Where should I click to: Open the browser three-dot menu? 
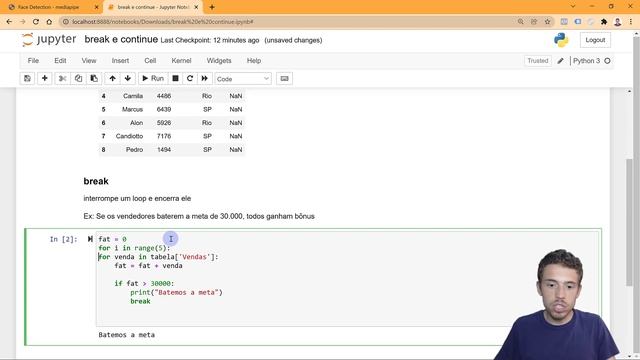[631, 22]
